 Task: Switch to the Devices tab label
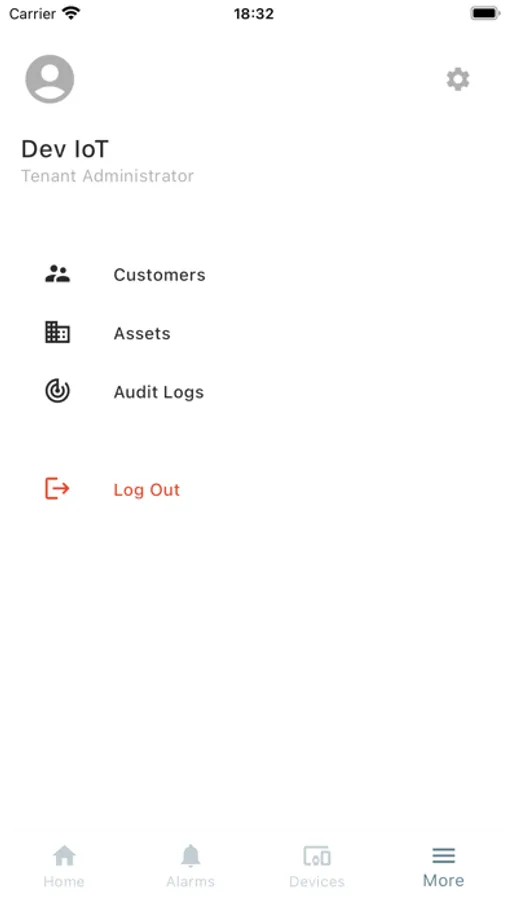pyautogui.click(x=317, y=881)
